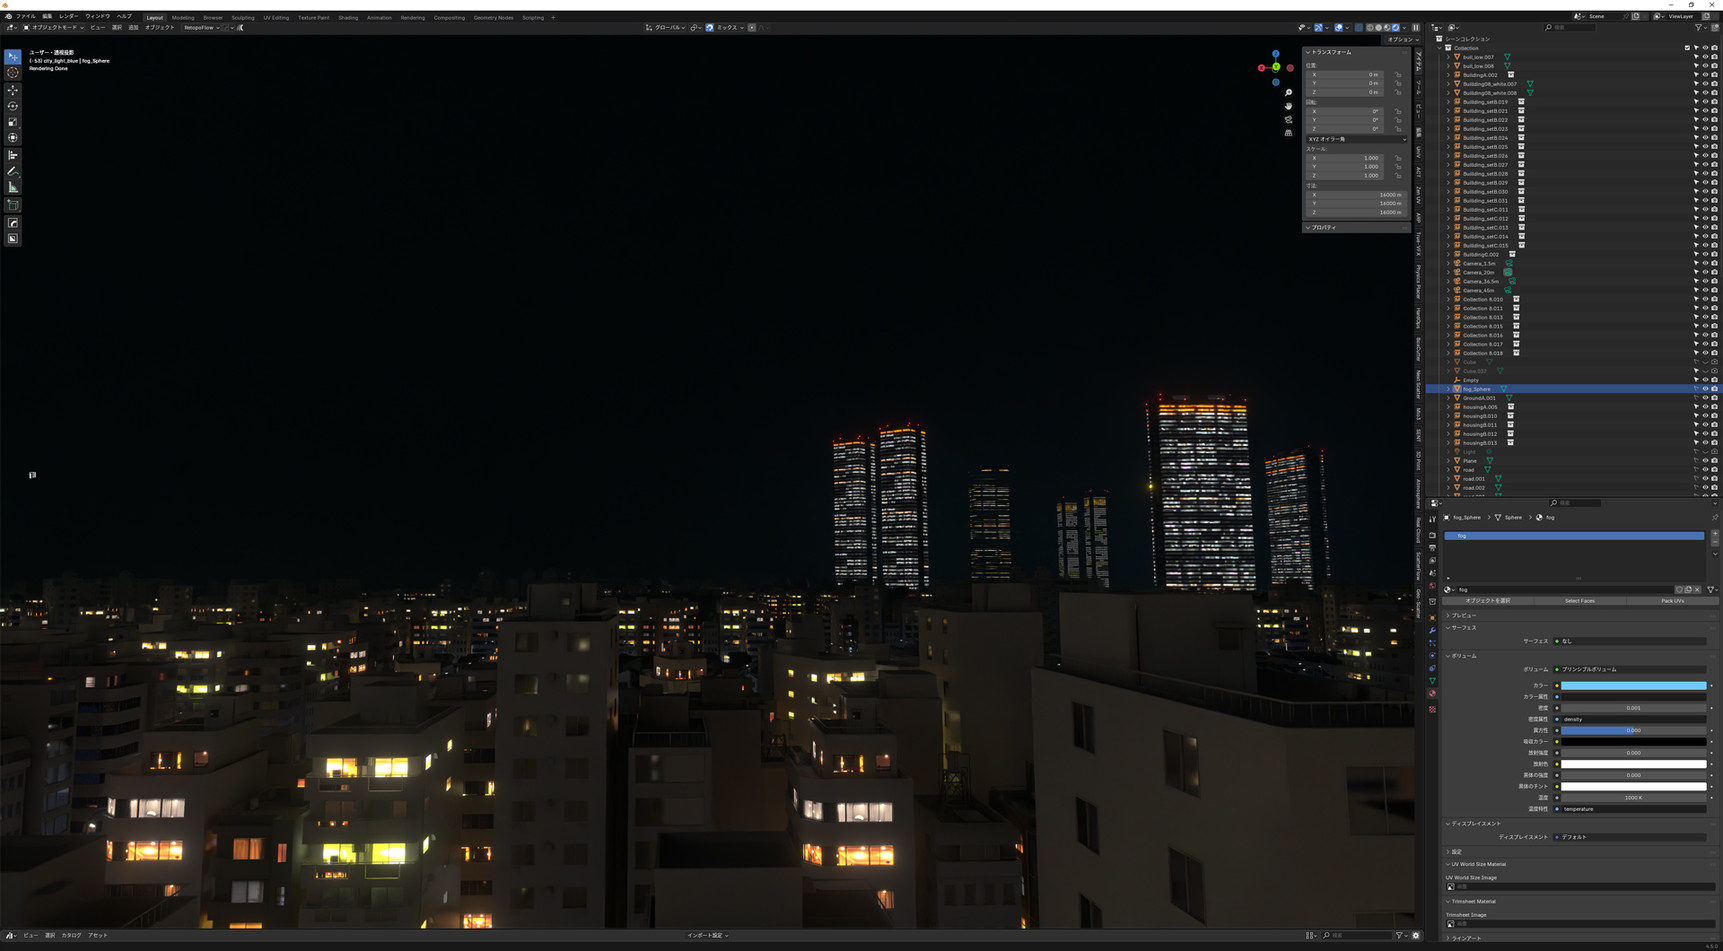Toggle visibility of fog_Sphere

click(x=1705, y=389)
